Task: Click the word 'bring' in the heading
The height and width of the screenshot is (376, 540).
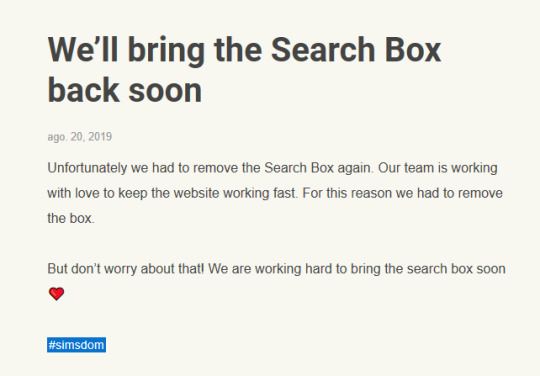Action: pos(166,51)
